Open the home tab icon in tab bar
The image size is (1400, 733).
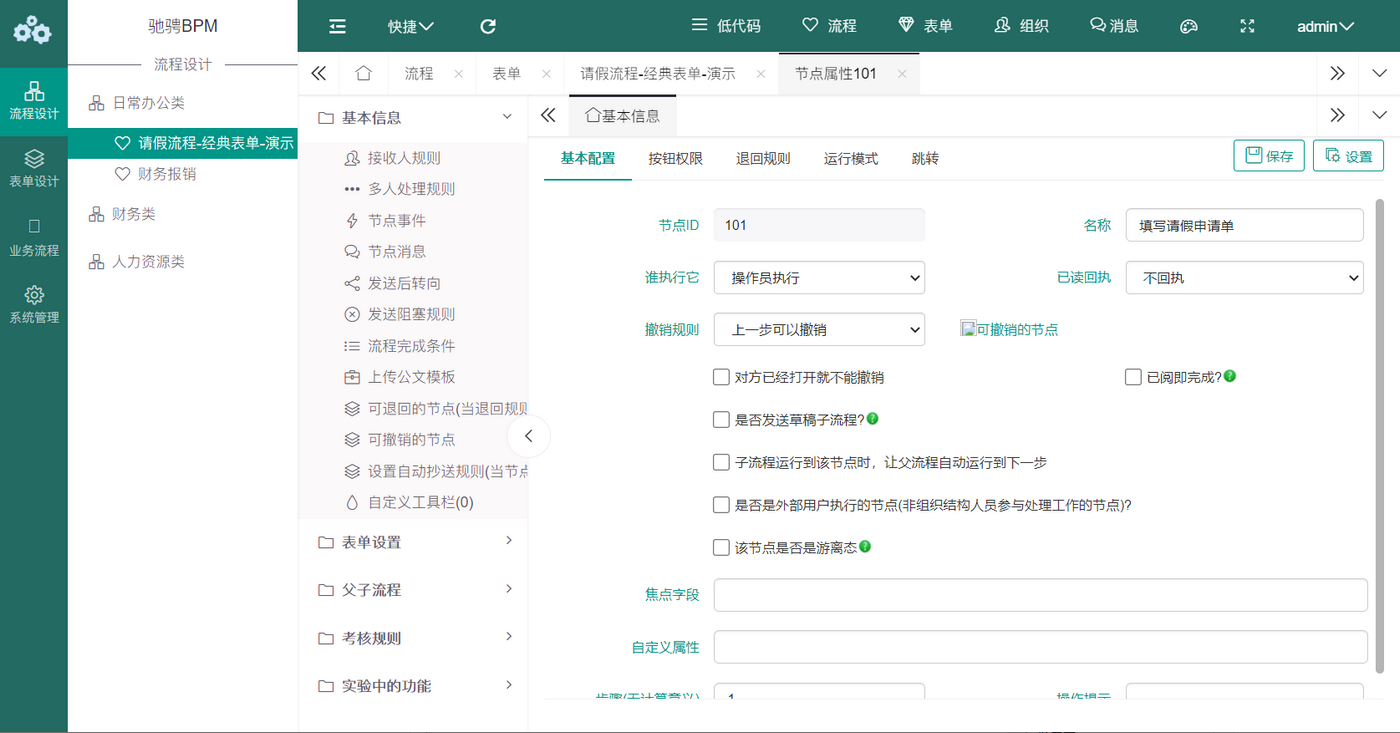(362, 73)
